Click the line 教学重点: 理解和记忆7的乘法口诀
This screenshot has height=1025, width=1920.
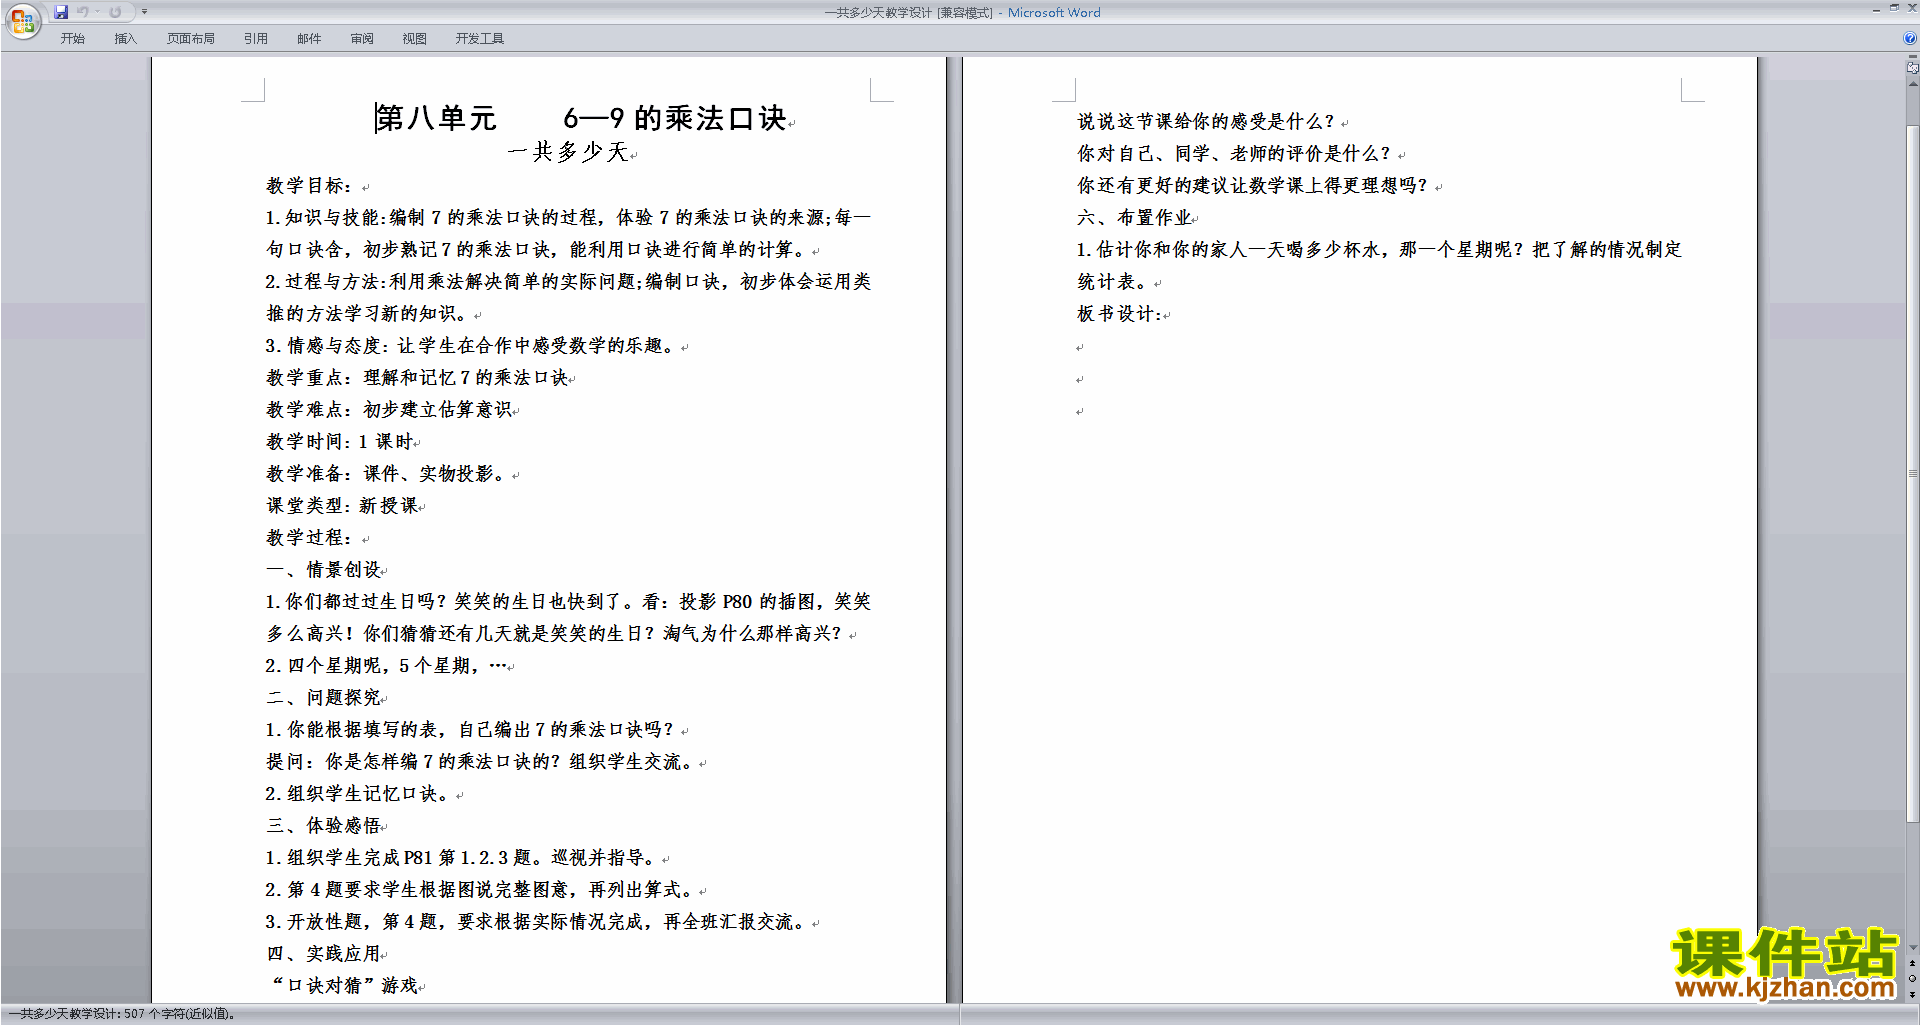pos(417,378)
